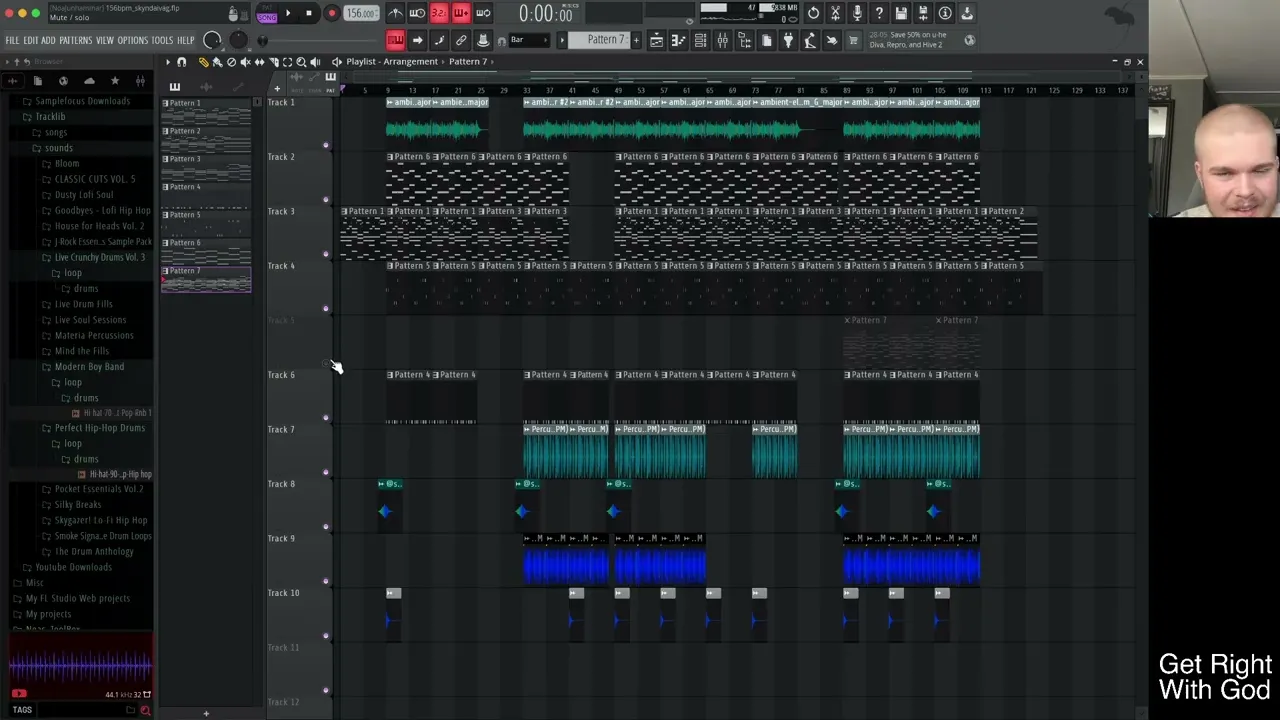The width and height of the screenshot is (1280, 720).
Task: Open the Bar snap dropdown
Action: [529, 40]
